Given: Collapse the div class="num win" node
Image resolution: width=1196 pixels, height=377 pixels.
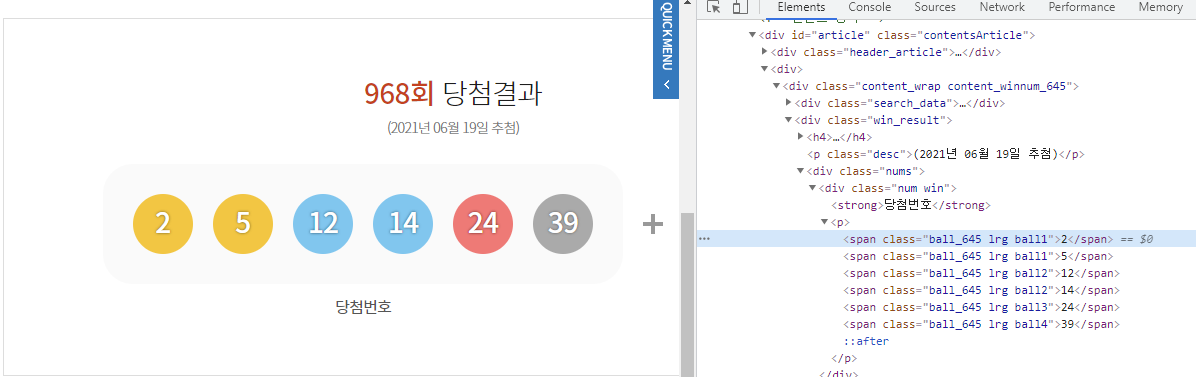Looking at the screenshot, I should 813,188.
